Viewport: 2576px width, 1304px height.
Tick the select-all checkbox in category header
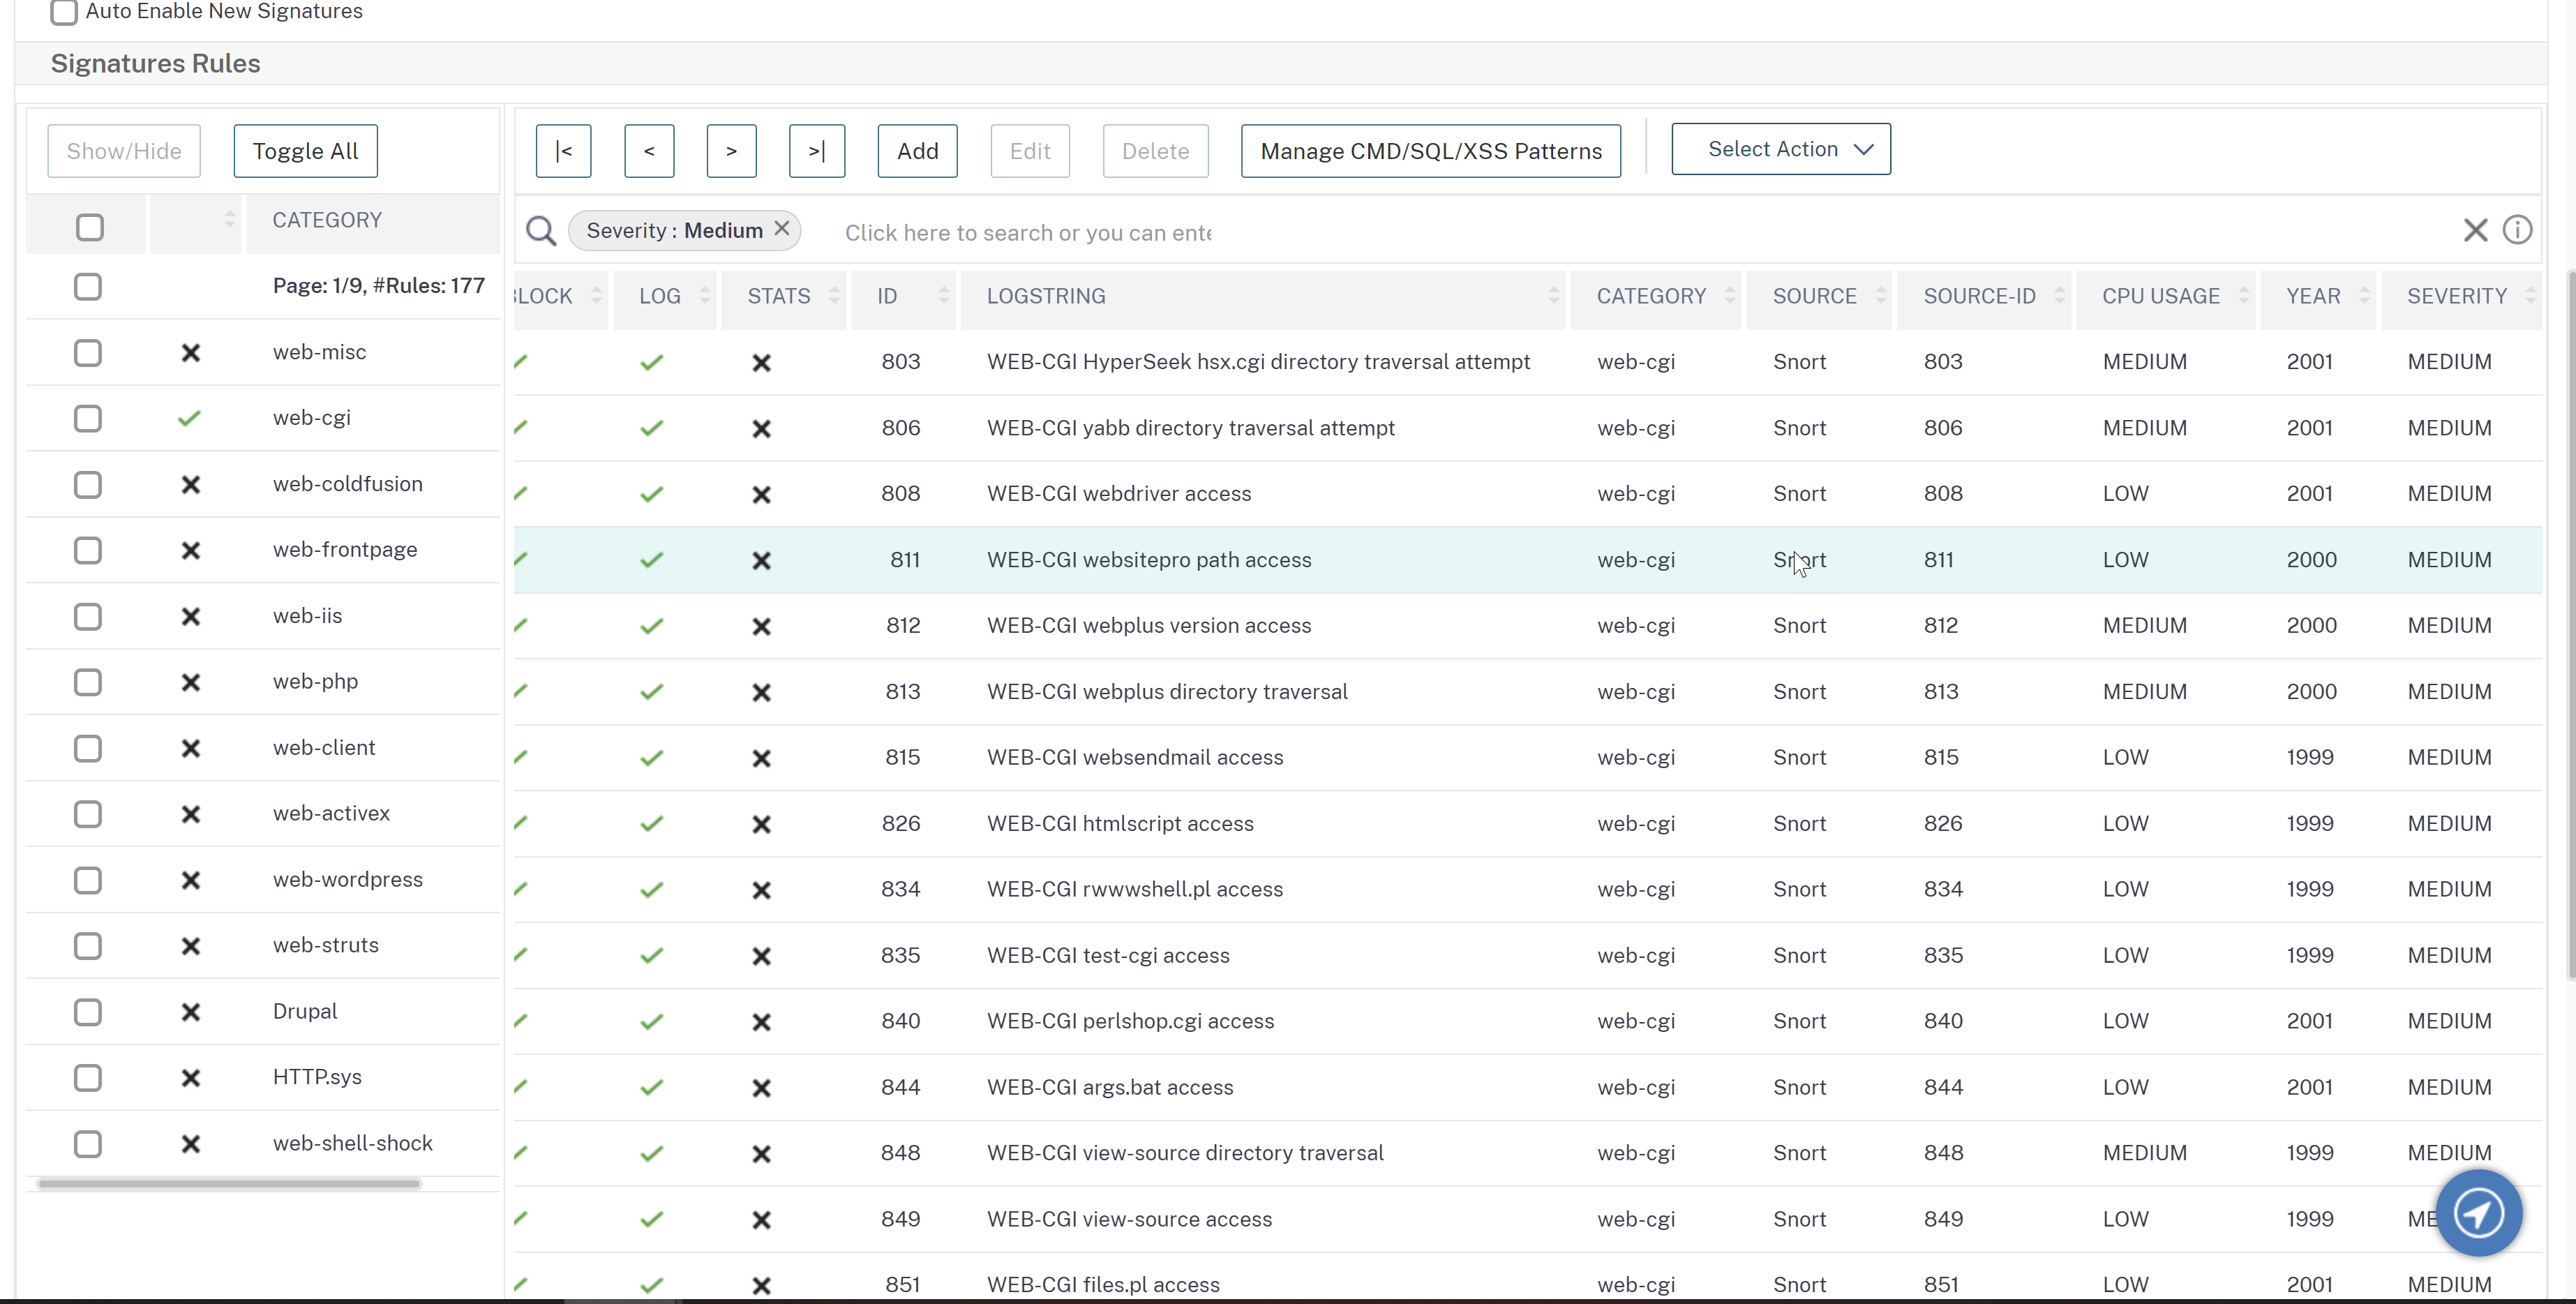click(90, 227)
